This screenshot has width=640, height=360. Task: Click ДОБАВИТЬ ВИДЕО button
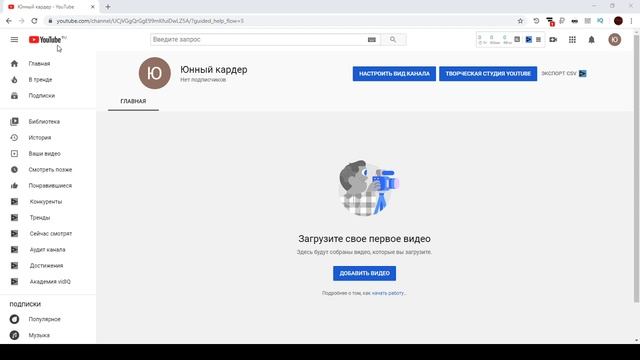point(364,273)
